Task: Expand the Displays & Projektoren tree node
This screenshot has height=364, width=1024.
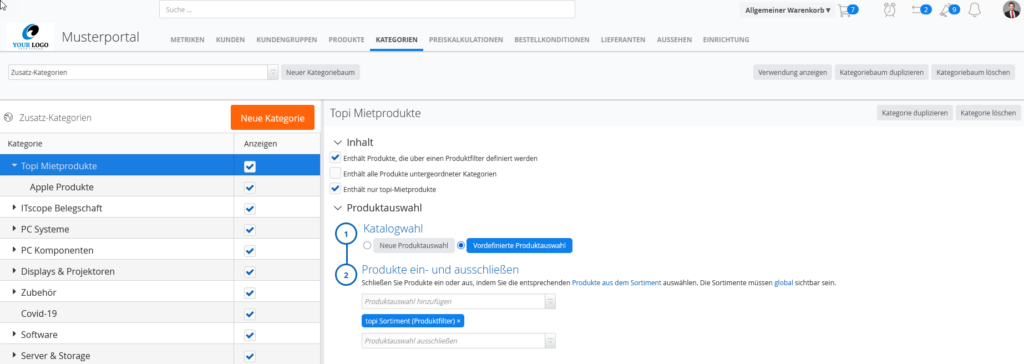Action: click(x=15, y=271)
